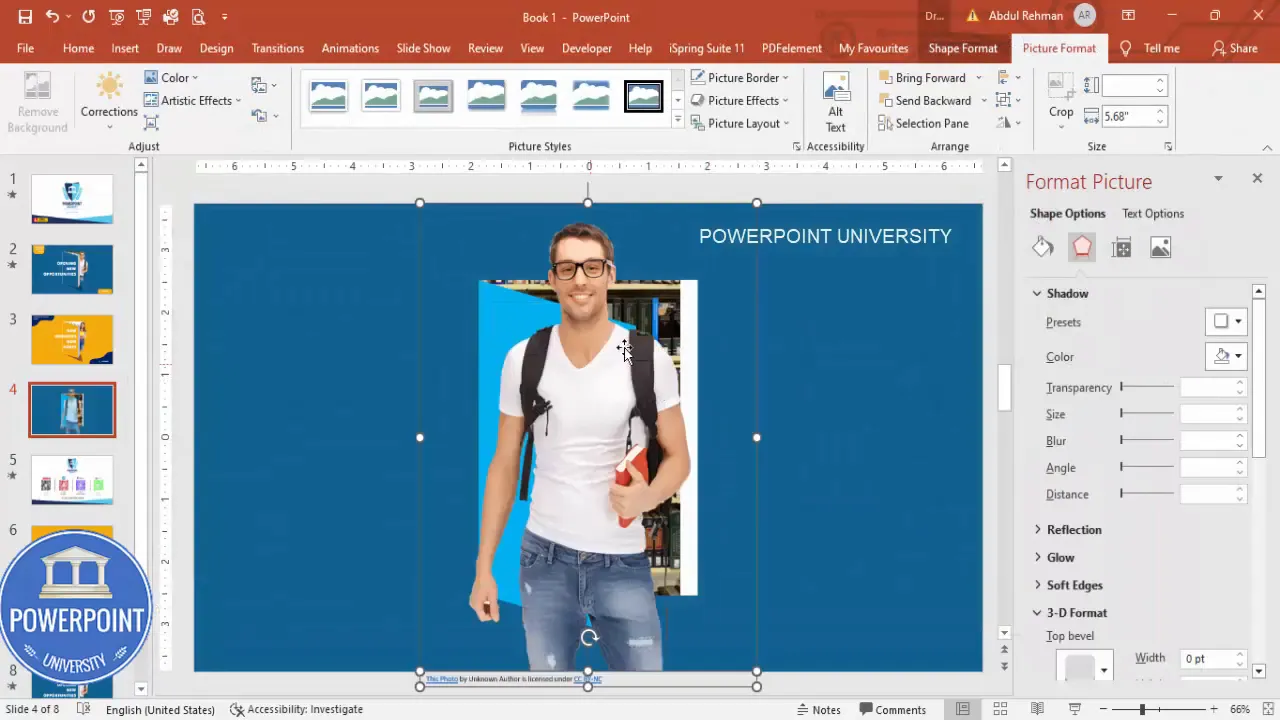This screenshot has height=720, width=1280.
Task: Save the presentation from quick access toolbar
Action: coord(25,17)
